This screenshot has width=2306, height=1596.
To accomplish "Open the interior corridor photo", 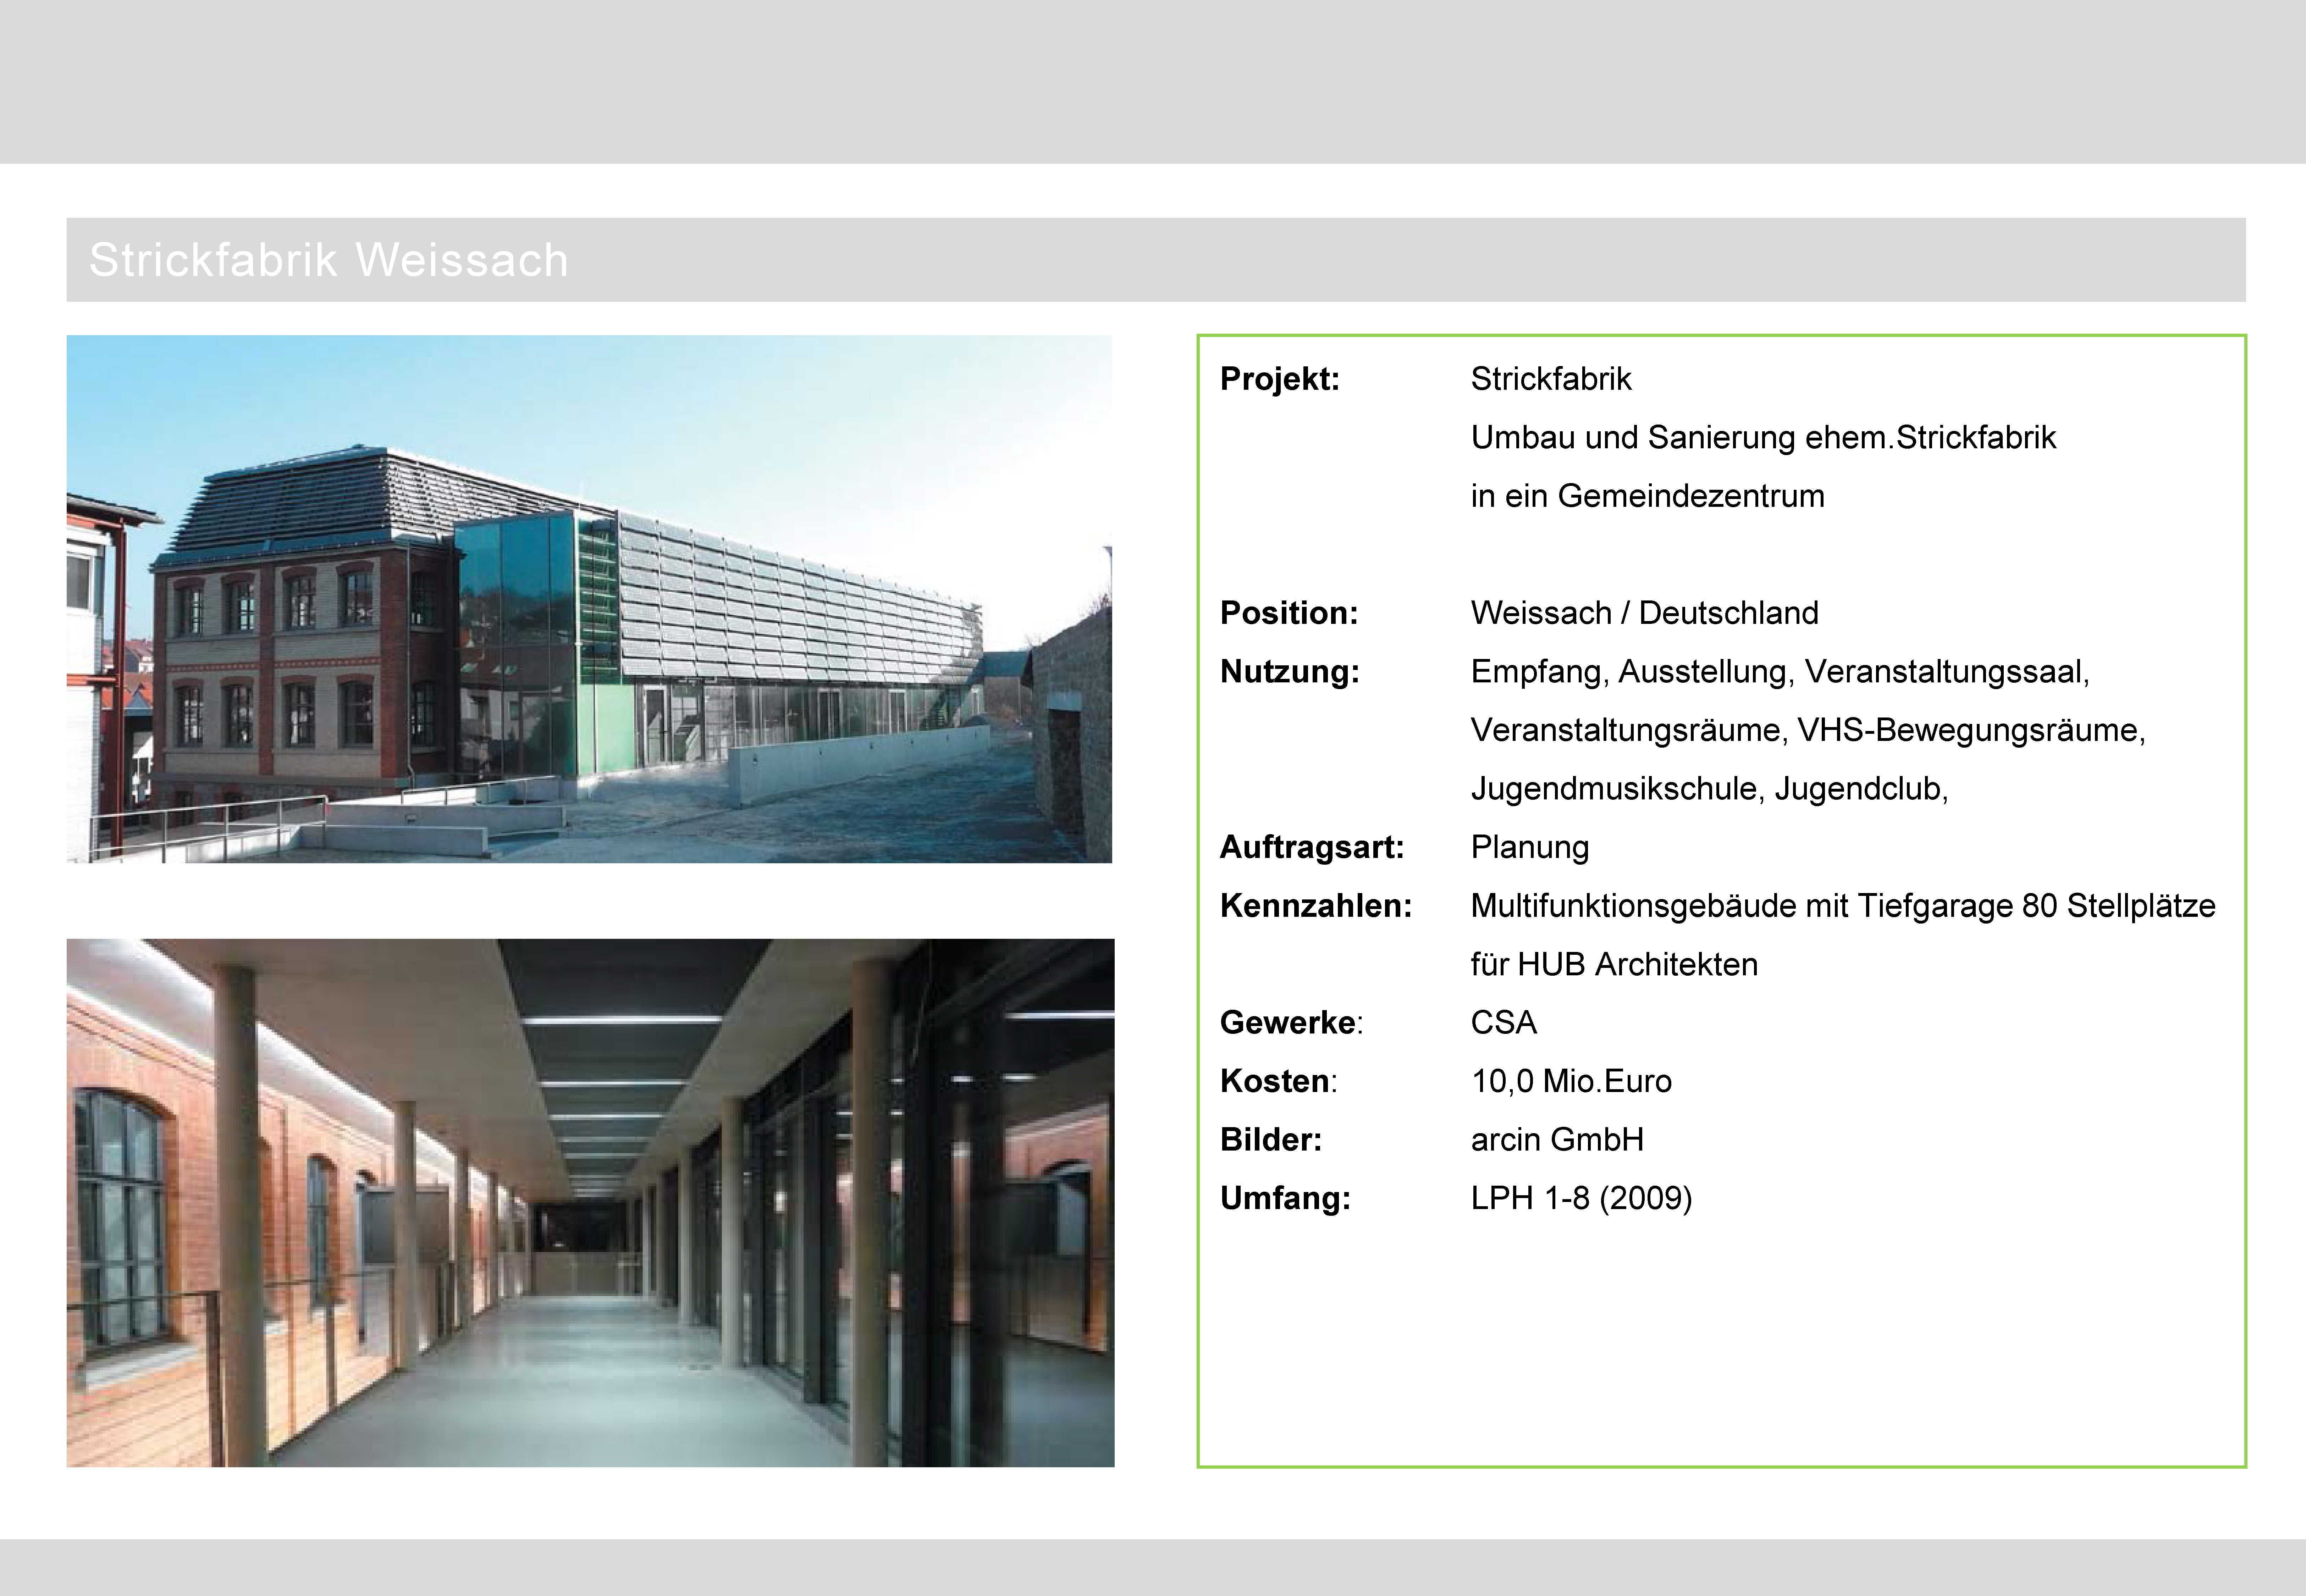I will pyautogui.click(x=590, y=1203).
